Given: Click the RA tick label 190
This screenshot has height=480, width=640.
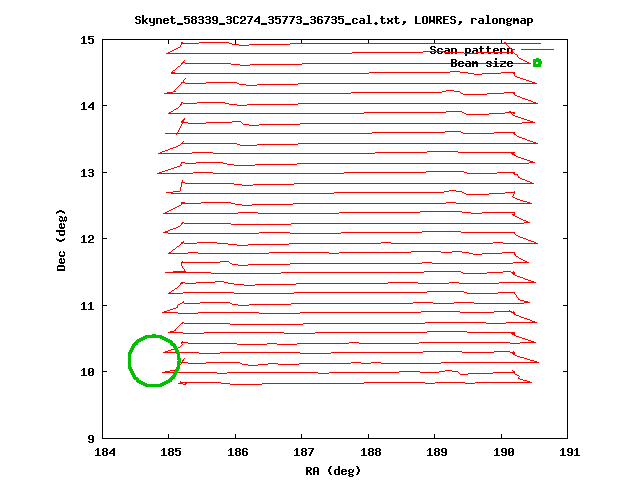Looking at the screenshot, I should coord(504,452).
